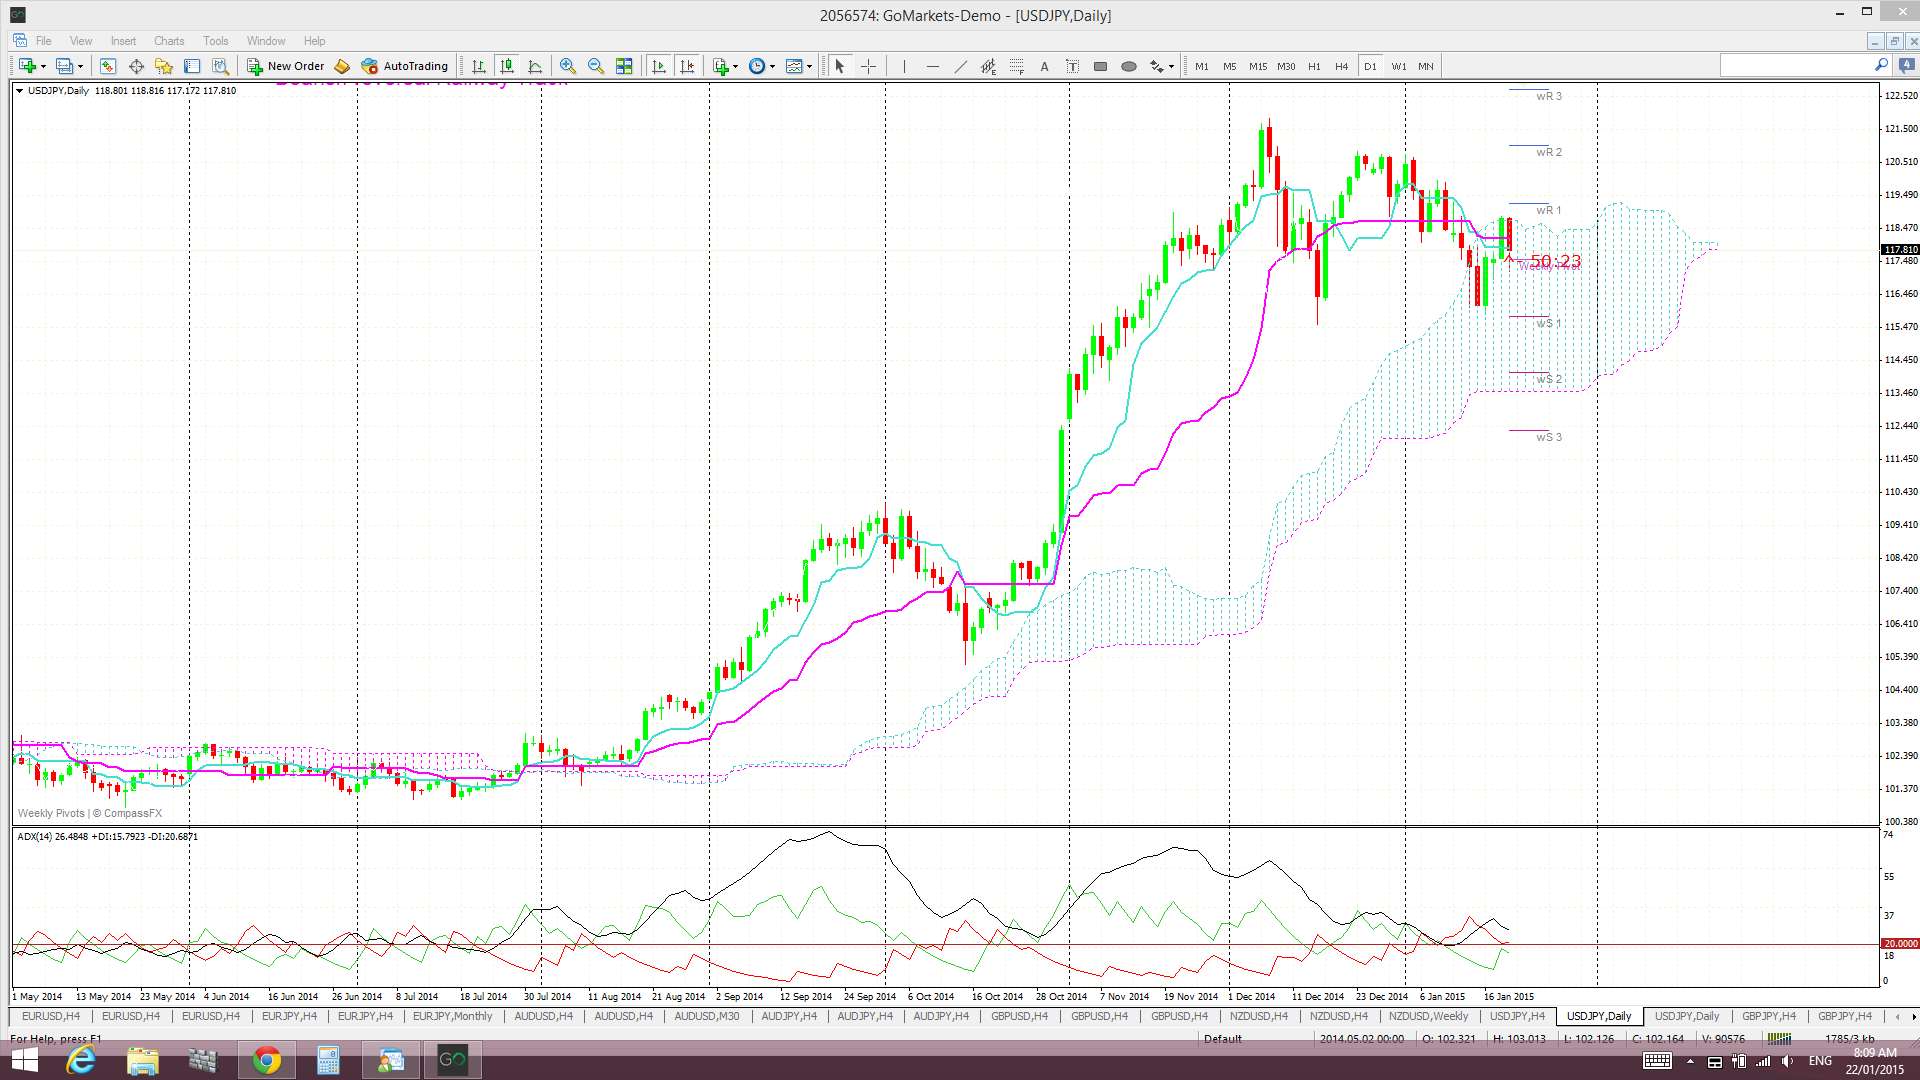
Task: Open the Charts menu
Action: pos(169,41)
